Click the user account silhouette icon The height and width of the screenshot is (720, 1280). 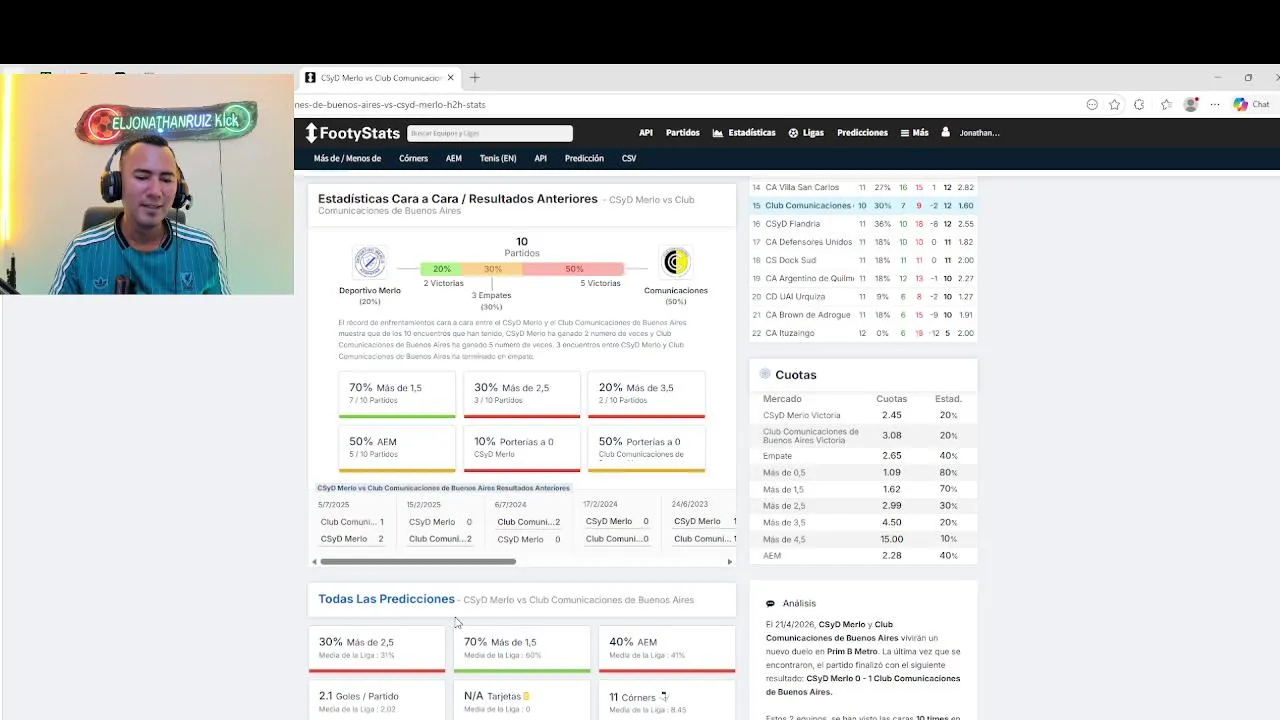[x=945, y=132]
